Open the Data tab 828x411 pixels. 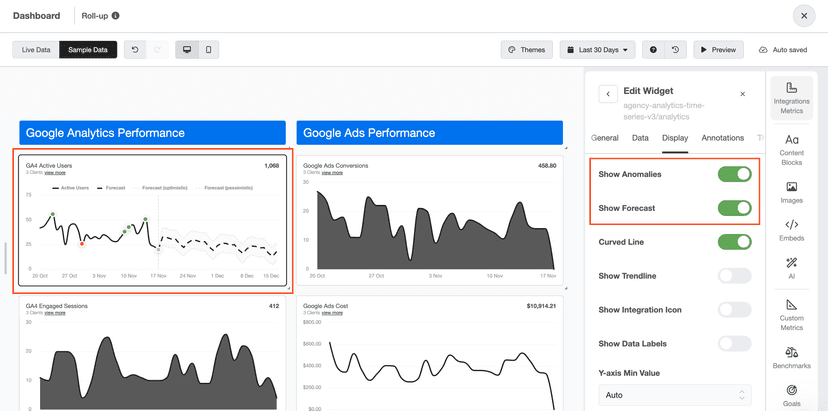pos(640,138)
